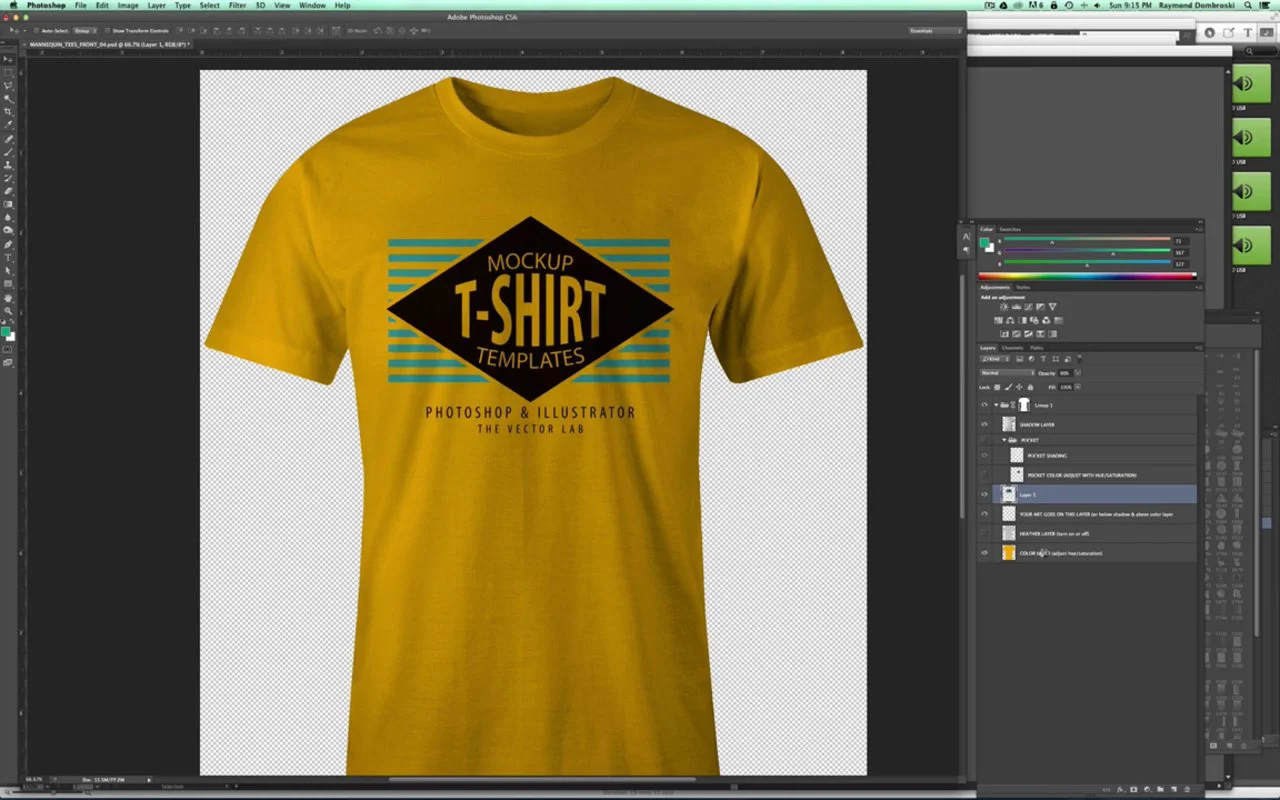The height and width of the screenshot is (800, 1280).
Task: Open the layer filter Kind dropdown
Action: pos(995,358)
